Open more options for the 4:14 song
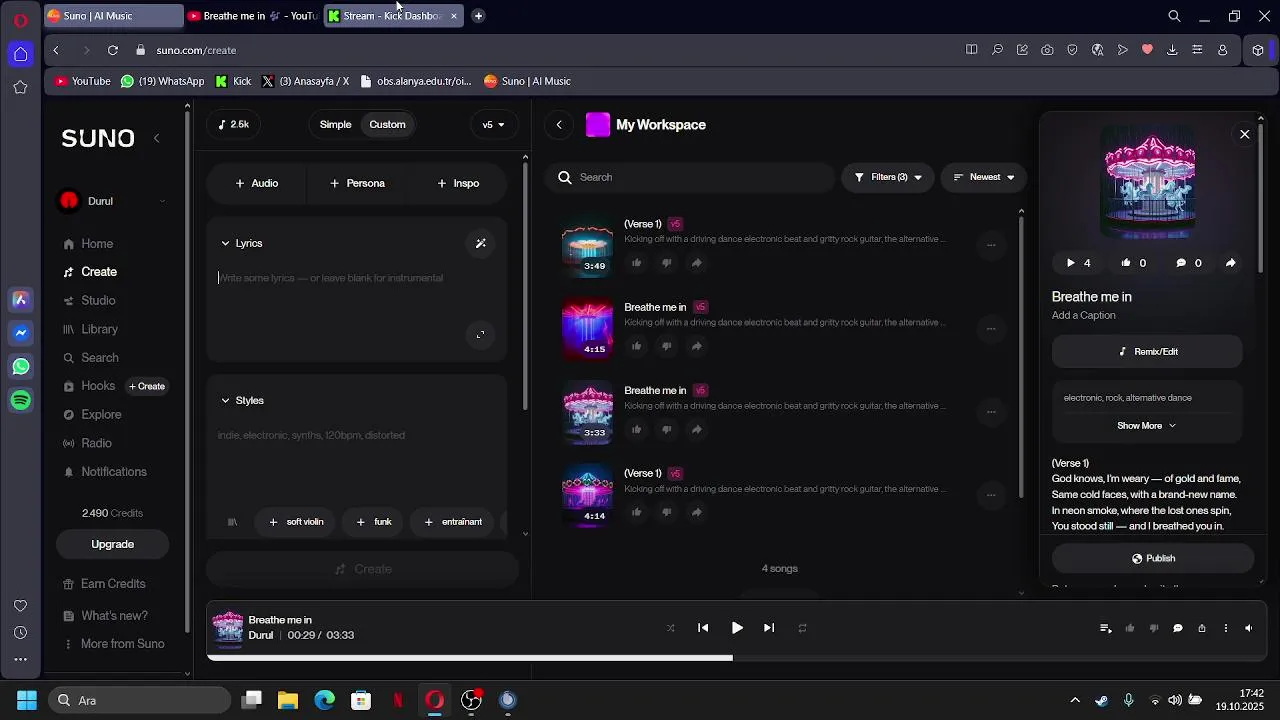This screenshot has height=720, width=1280. tap(991, 495)
